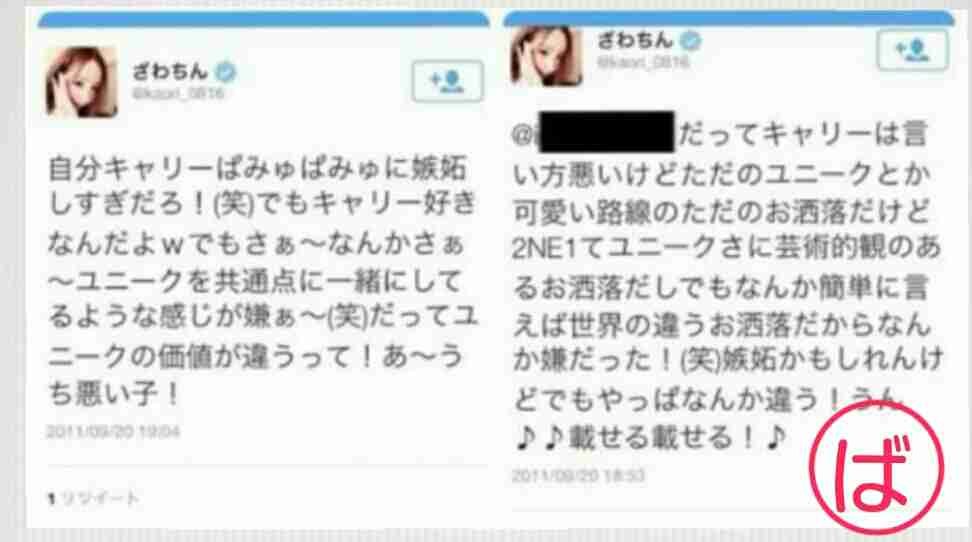
Task: Click tweet text starting 自分キャリーぱみゅぱみゅ
Action: coord(262,280)
